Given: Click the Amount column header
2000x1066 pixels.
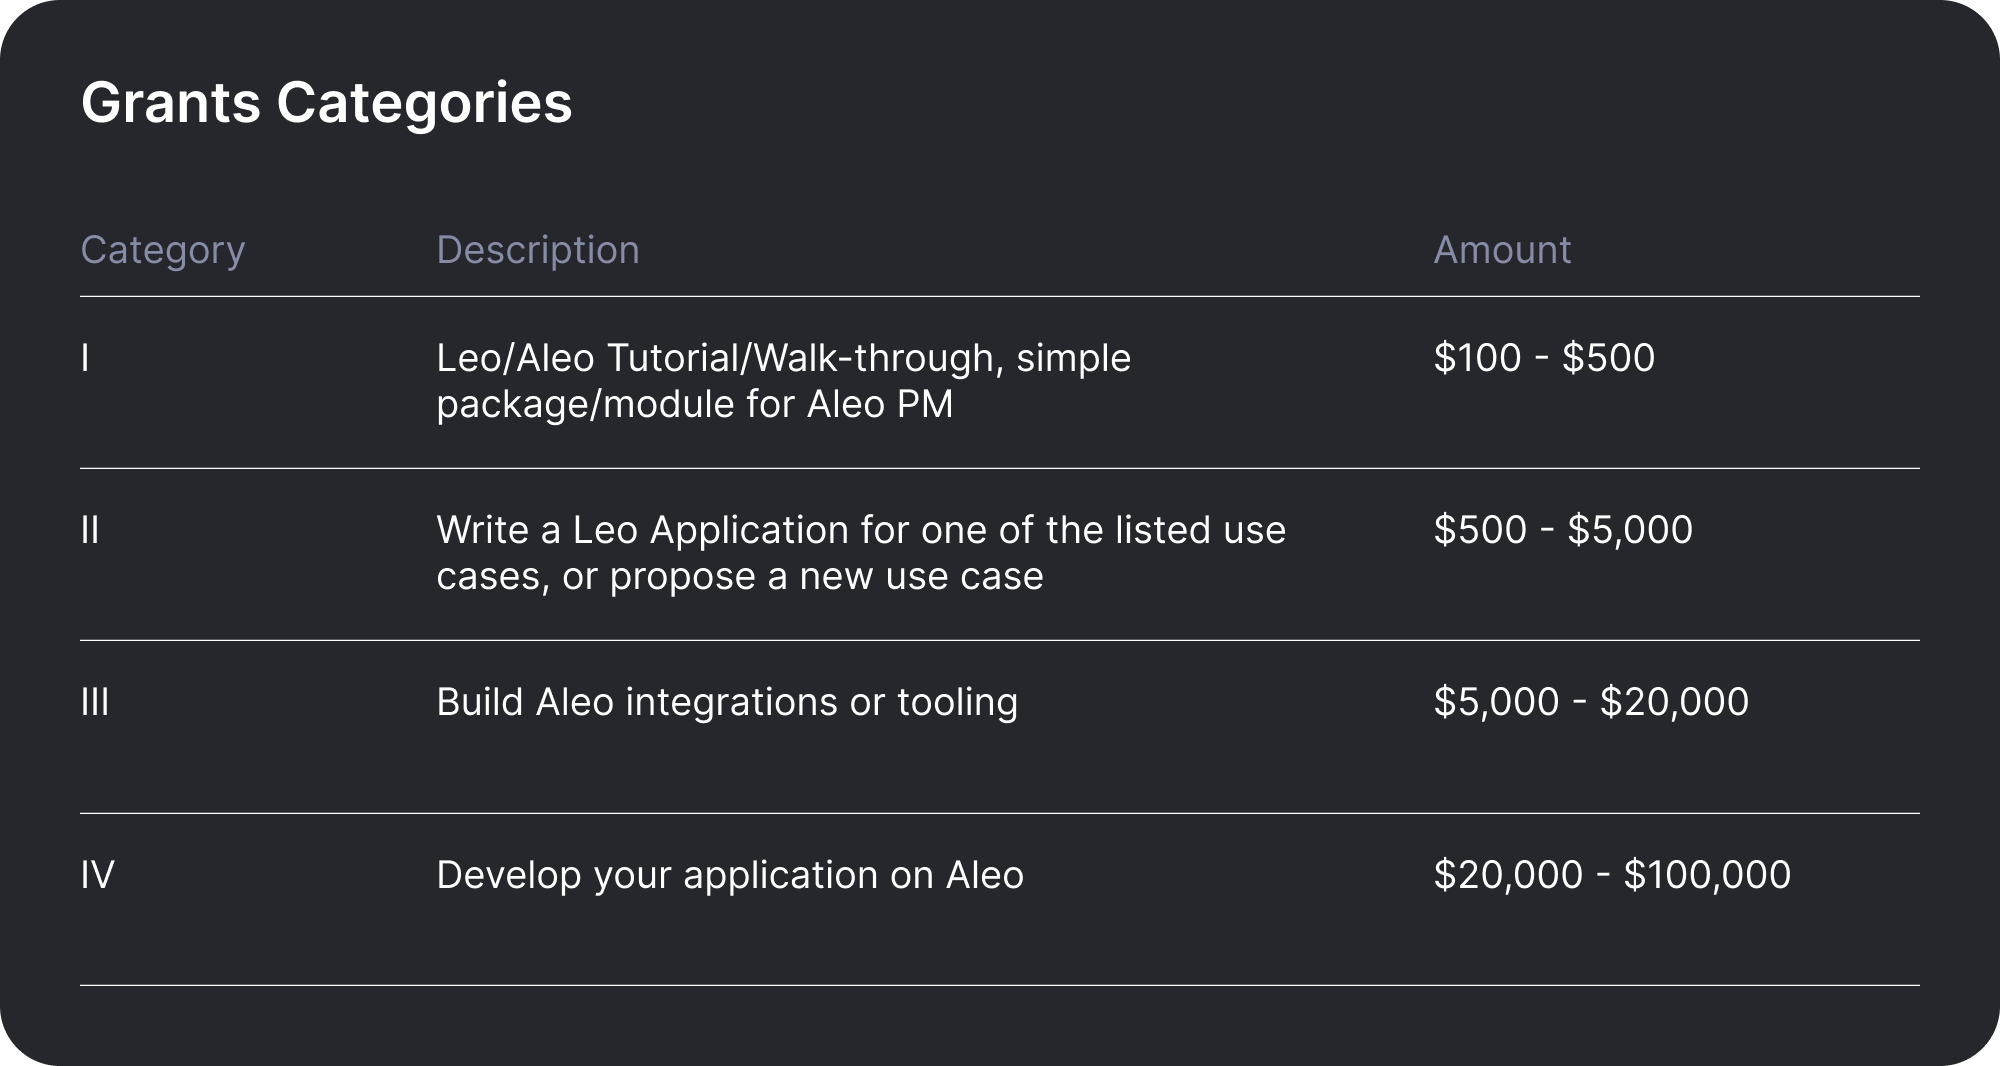Looking at the screenshot, I should pyautogui.click(x=1502, y=250).
